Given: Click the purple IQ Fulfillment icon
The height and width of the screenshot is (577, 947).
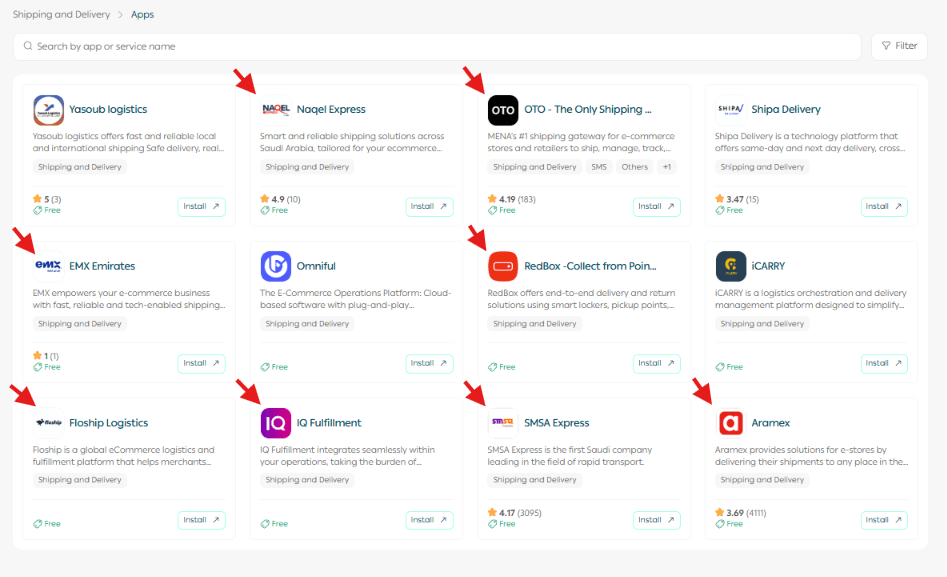Looking at the screenshot, I should click(276, 423).
